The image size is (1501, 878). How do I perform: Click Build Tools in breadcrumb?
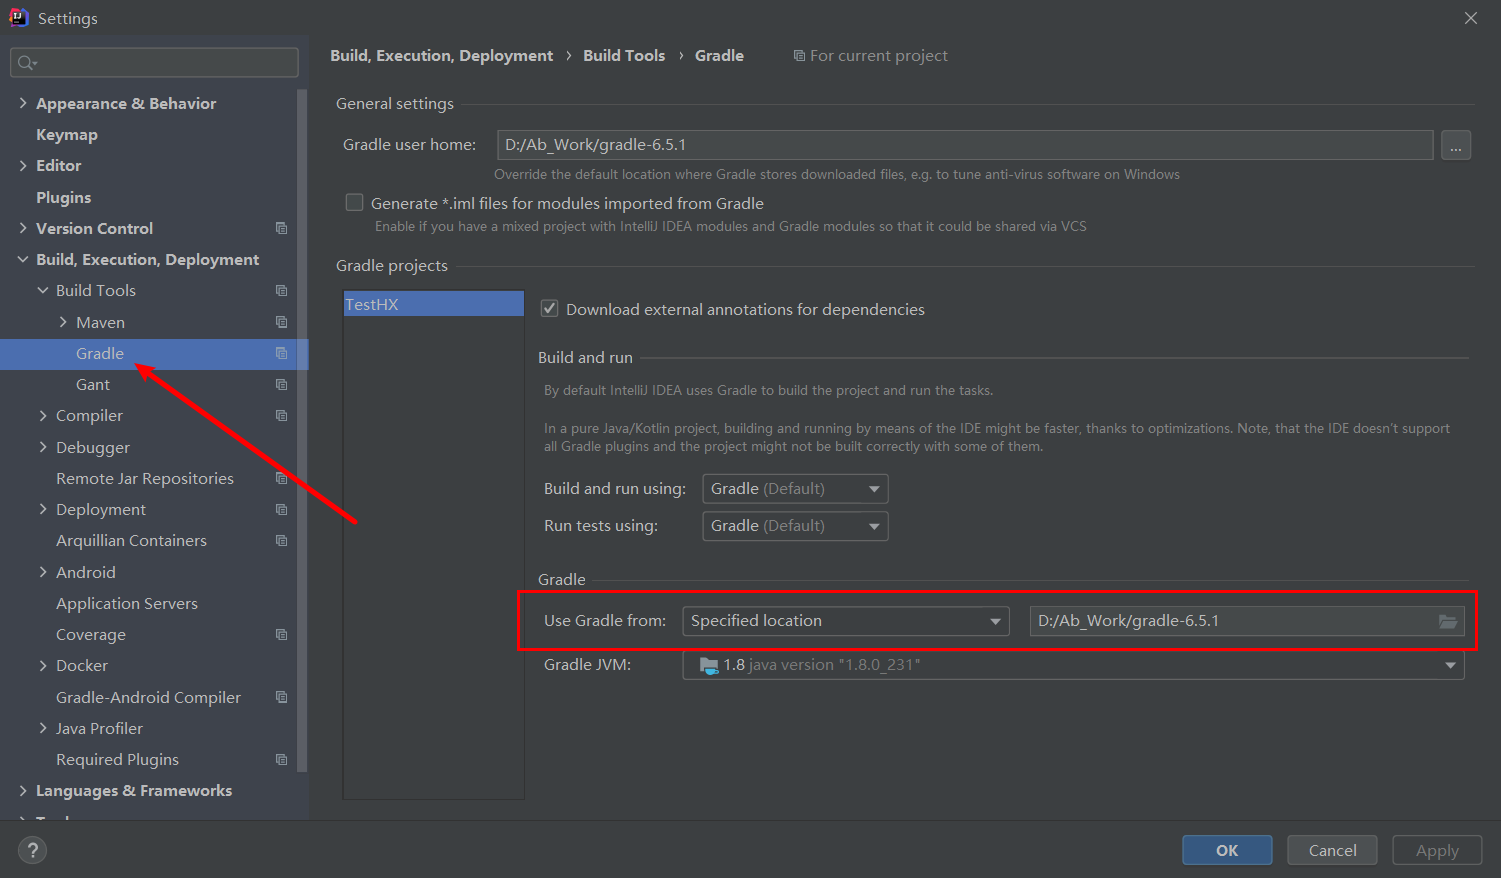(624, 56)
